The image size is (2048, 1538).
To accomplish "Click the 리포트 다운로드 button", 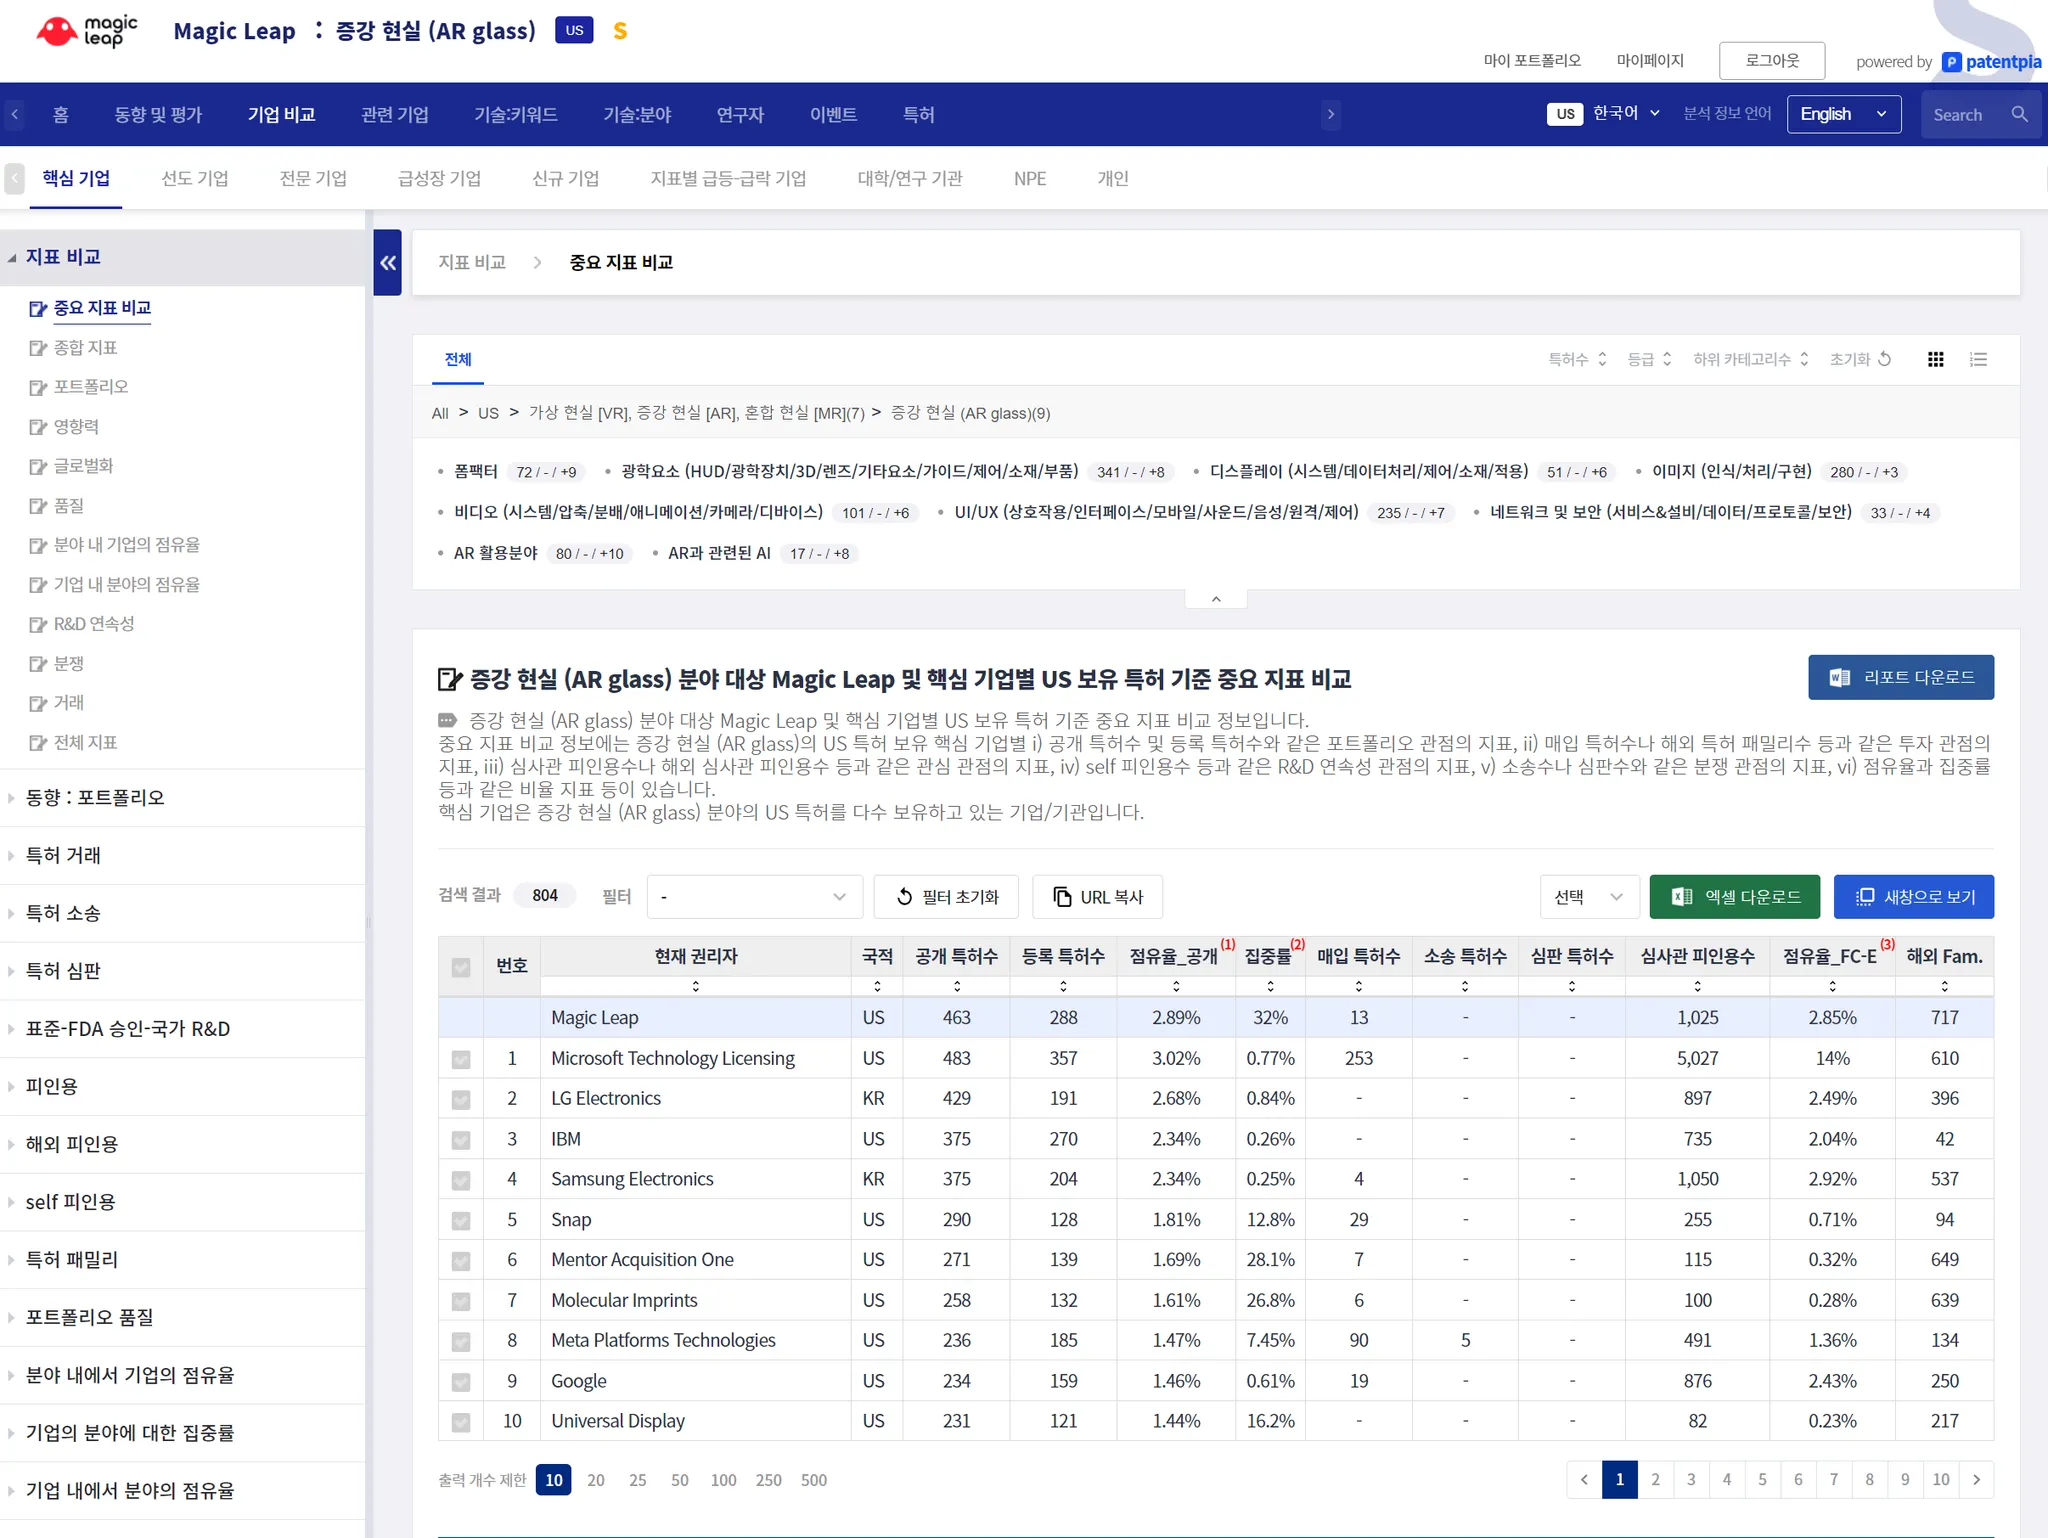I will point(1900,678).
